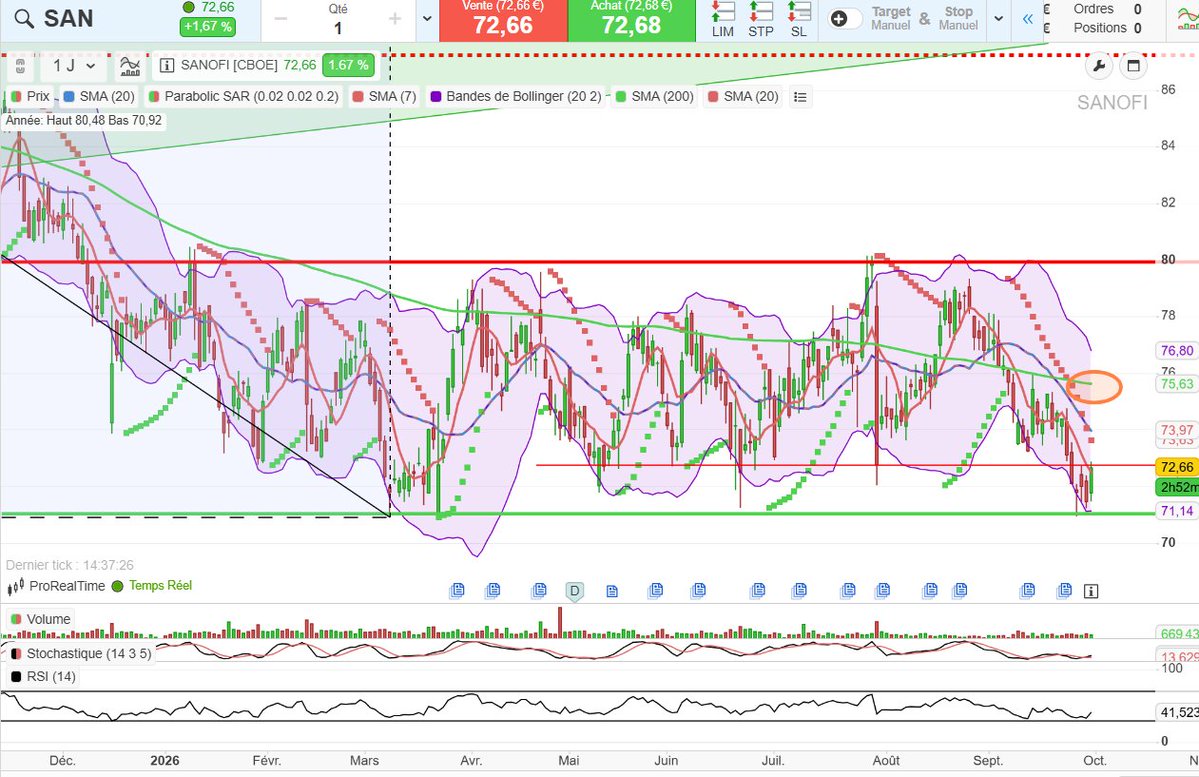Screen dimensions: 1199x777
Task: Open the Prix legend chip
Action: point(31,96)
